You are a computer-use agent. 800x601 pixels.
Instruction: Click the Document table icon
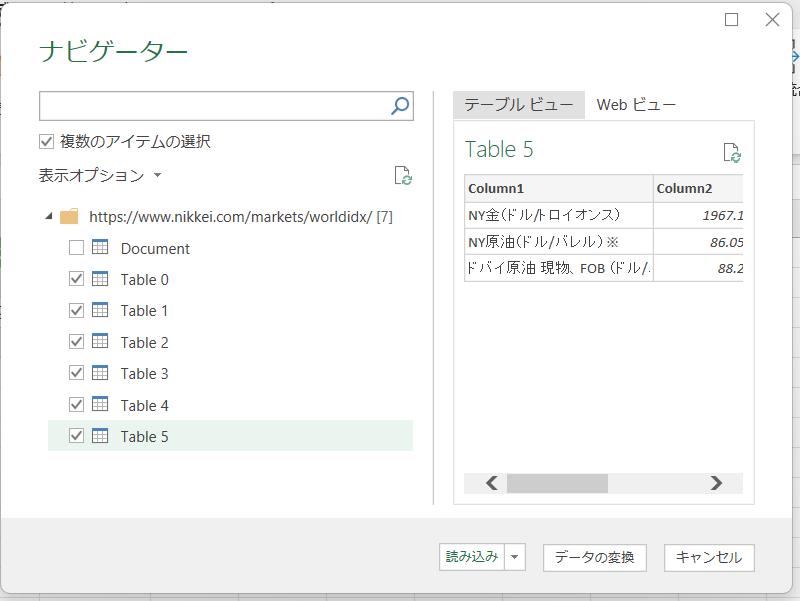pos(100,248)
